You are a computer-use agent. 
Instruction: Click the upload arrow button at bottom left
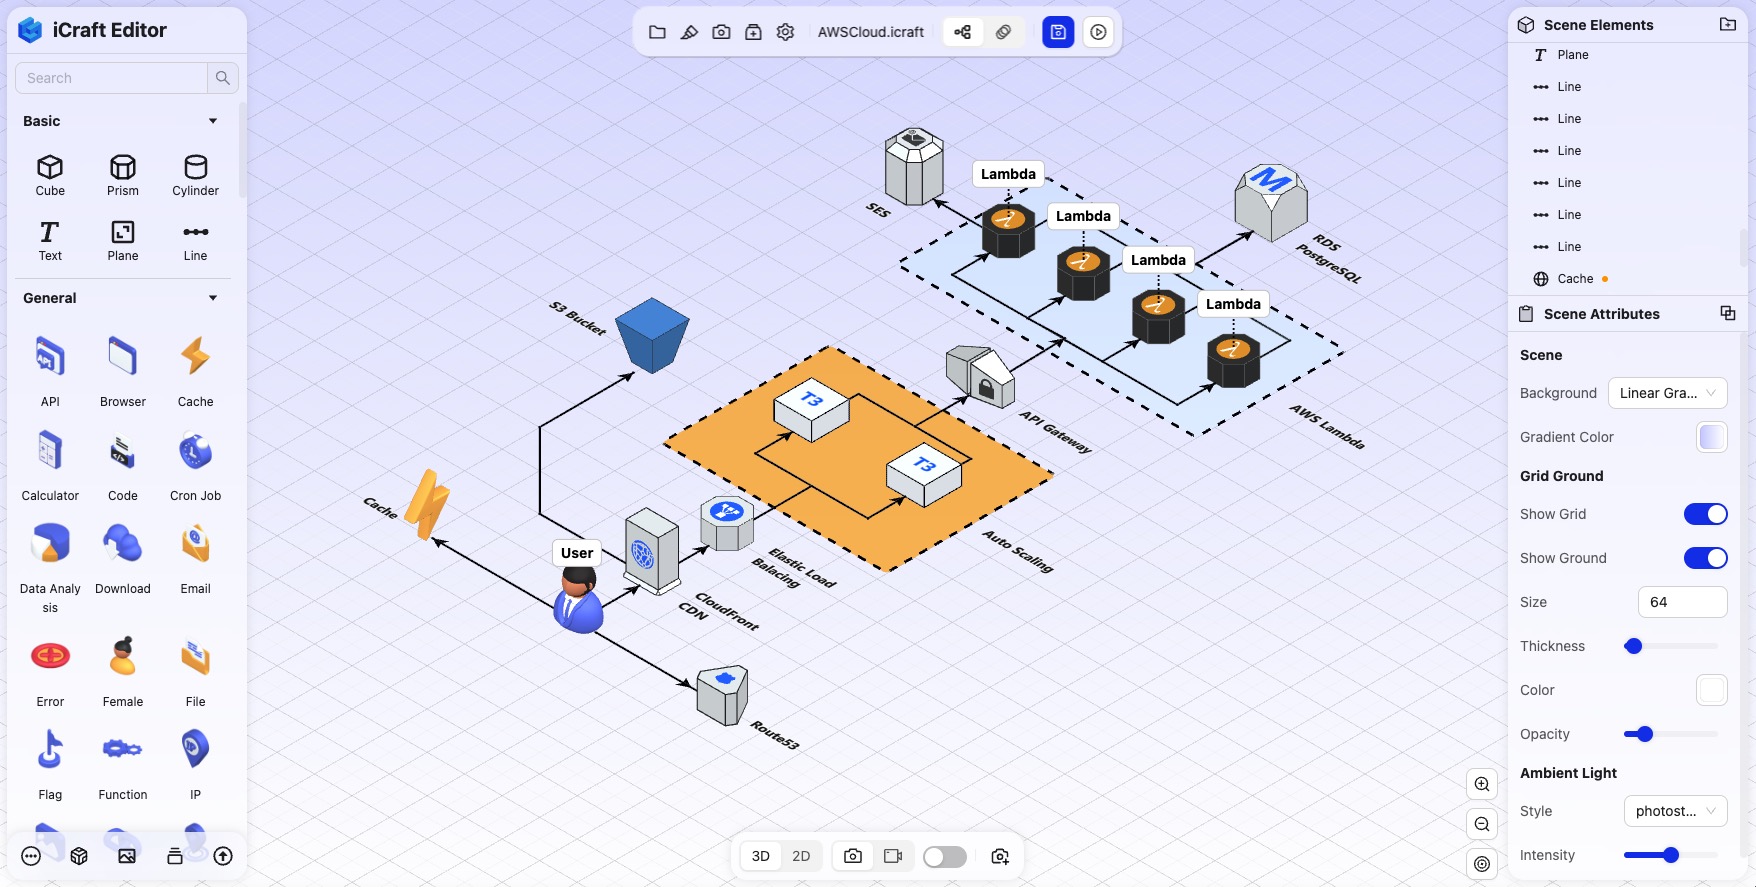223,856
